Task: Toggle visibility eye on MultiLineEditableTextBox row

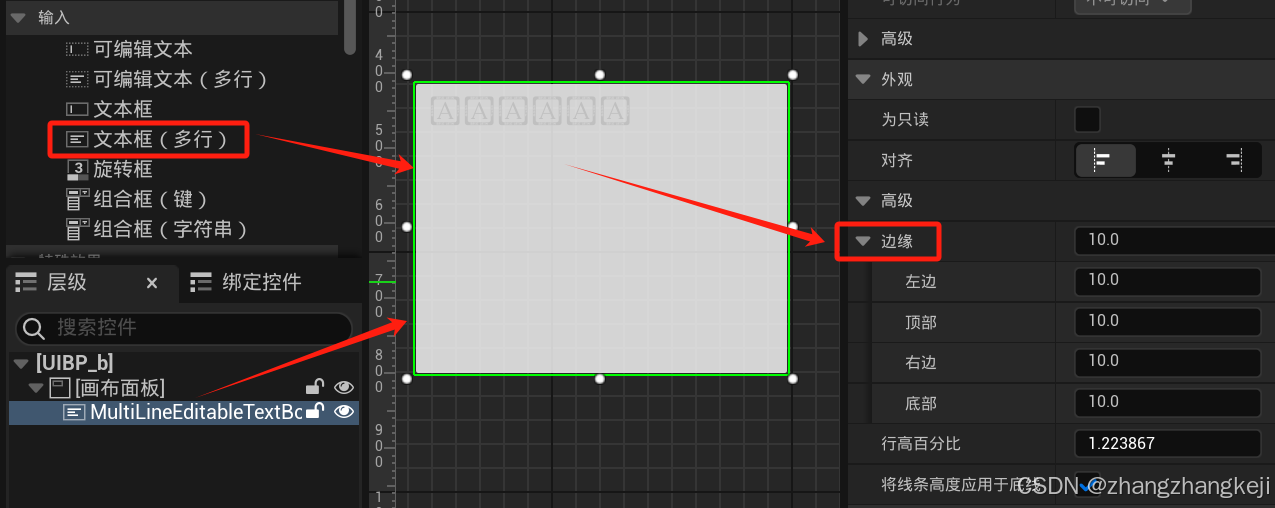Action: (344, 411)
